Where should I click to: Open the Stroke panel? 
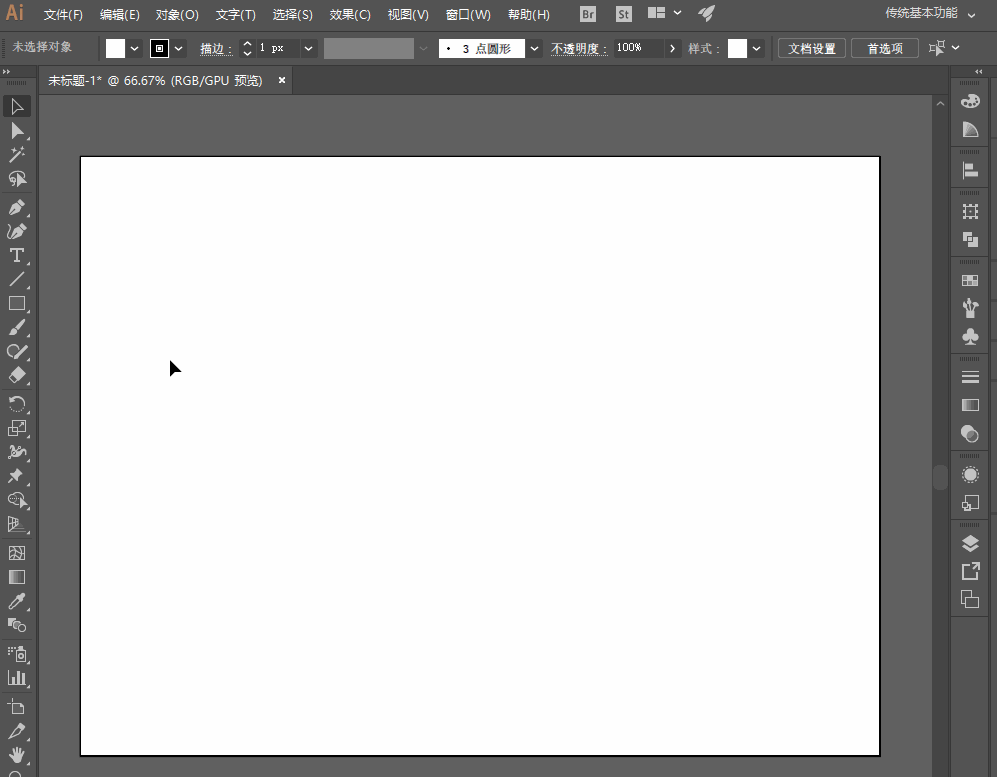pos(970,377)
